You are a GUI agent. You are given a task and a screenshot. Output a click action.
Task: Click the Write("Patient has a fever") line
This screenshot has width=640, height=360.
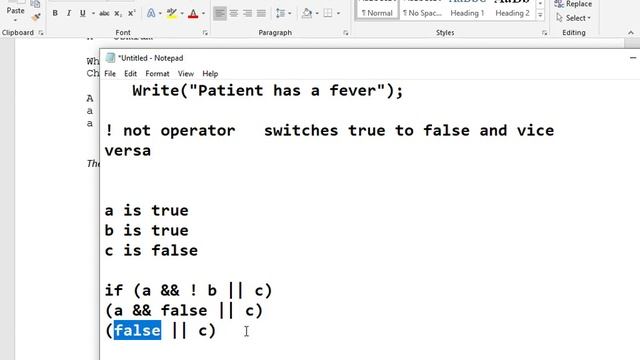(x=268, y=91)
